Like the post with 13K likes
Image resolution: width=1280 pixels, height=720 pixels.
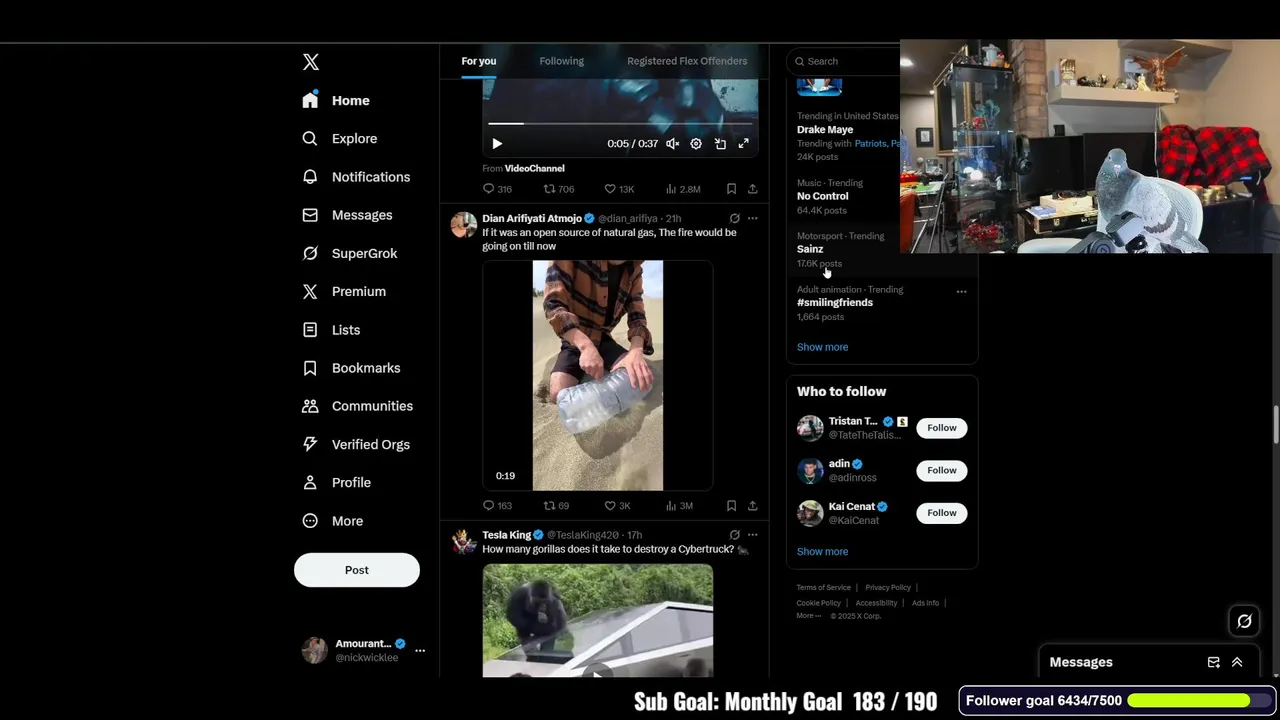pyautogui.click(x=619, y=189)
